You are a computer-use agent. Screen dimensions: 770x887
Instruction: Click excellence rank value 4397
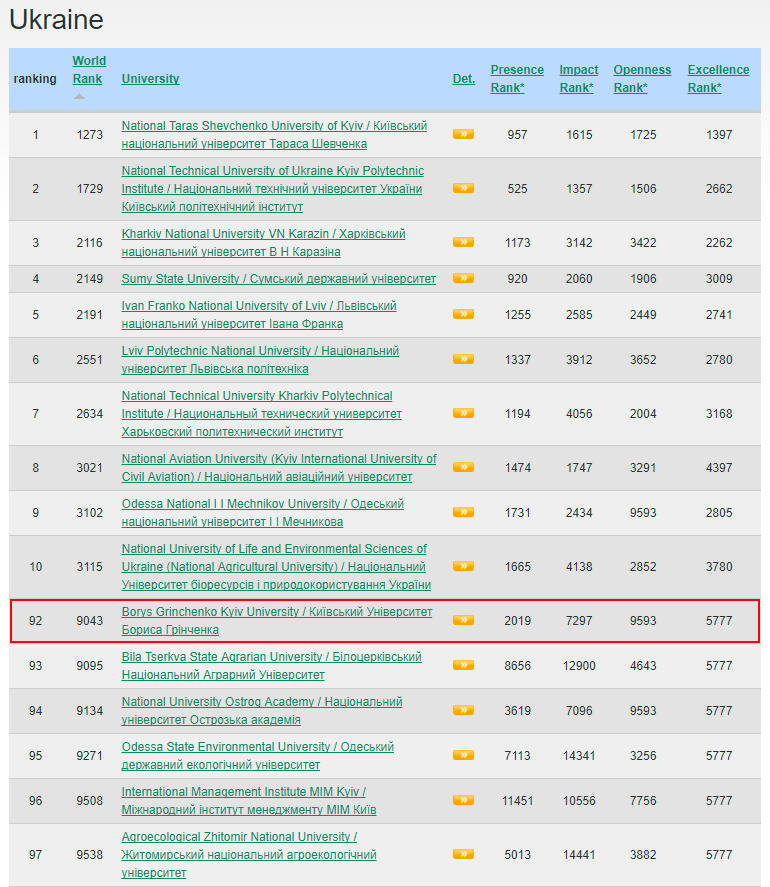pos(719,468)
